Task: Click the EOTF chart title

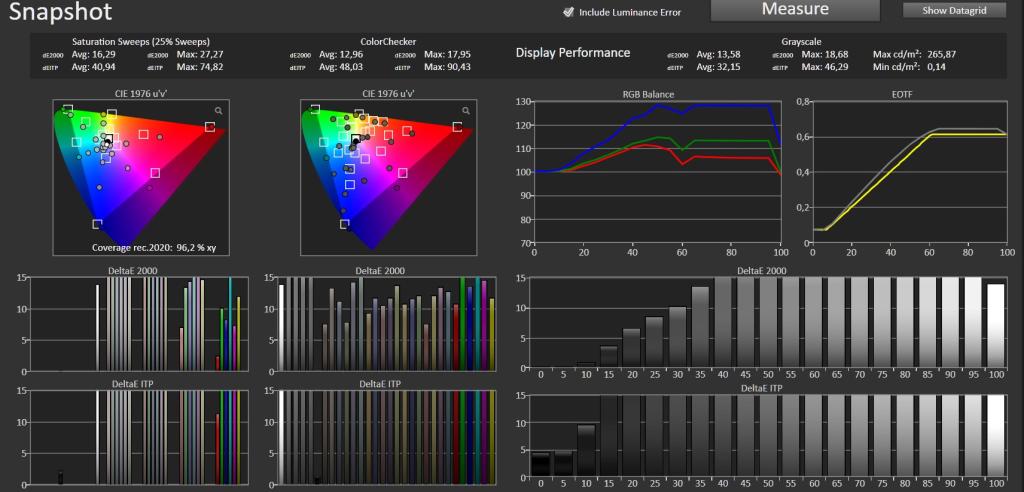Action: click(x=902, y=95)
